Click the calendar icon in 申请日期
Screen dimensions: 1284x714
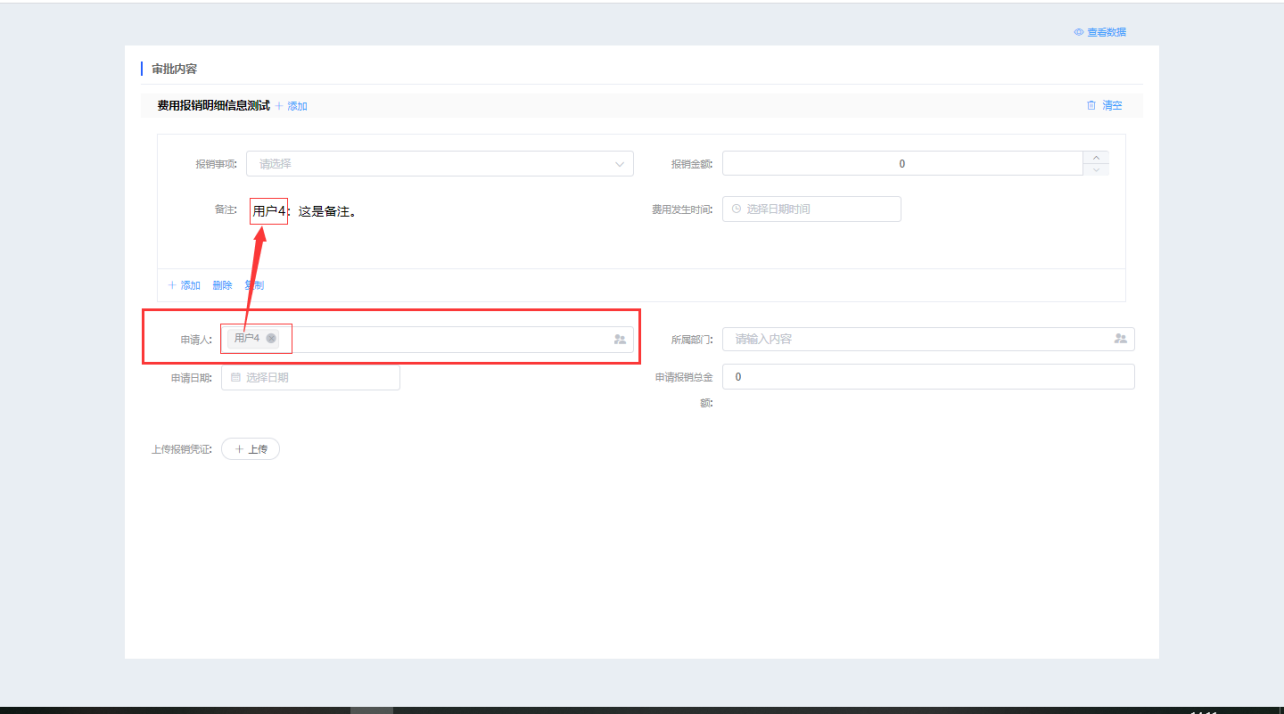[236, 377]
